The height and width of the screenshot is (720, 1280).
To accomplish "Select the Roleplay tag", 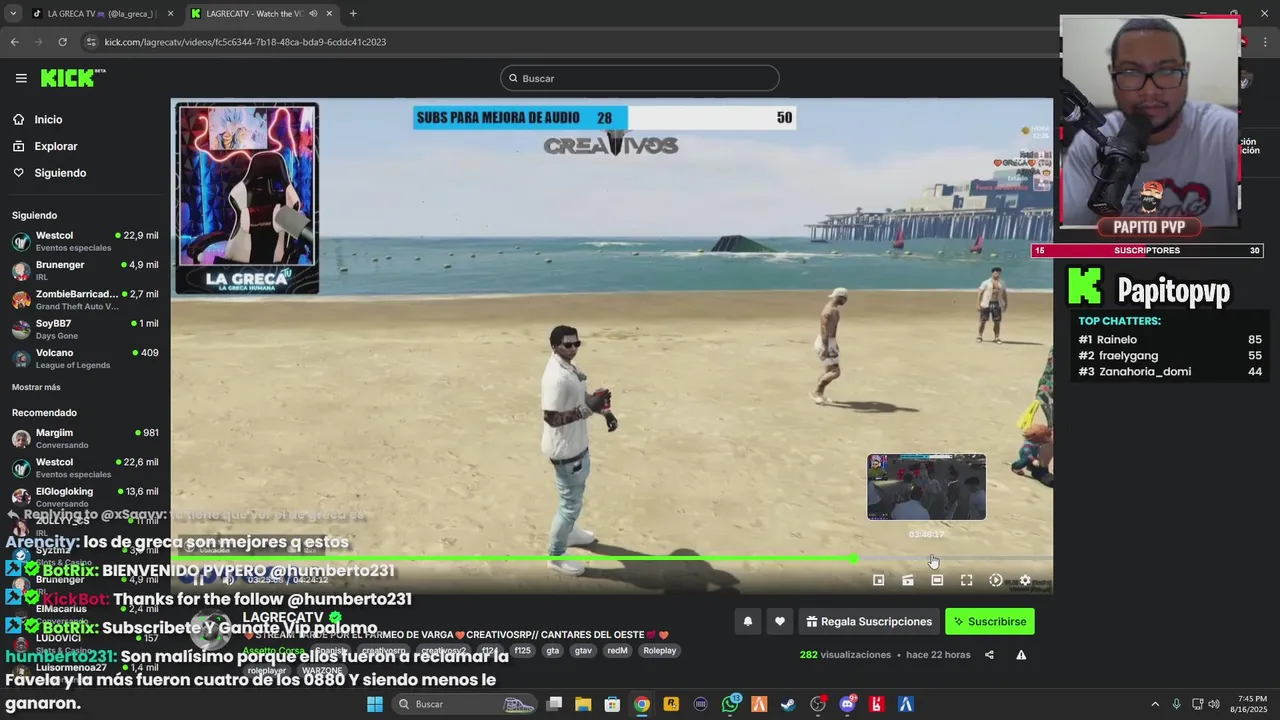I will pos(660,651).
